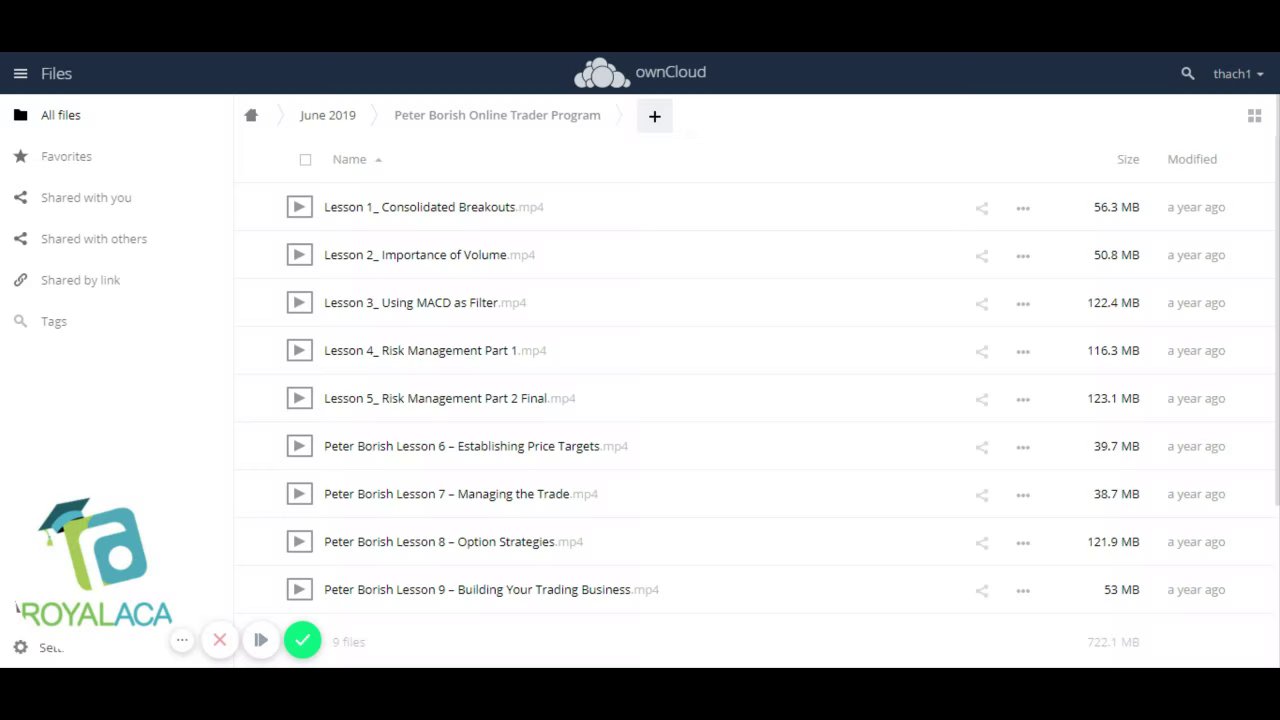Open Lesson 7 – Managing the Trade file
The height and width of the screenshot is (720, 1280).
tap(461, 494)
